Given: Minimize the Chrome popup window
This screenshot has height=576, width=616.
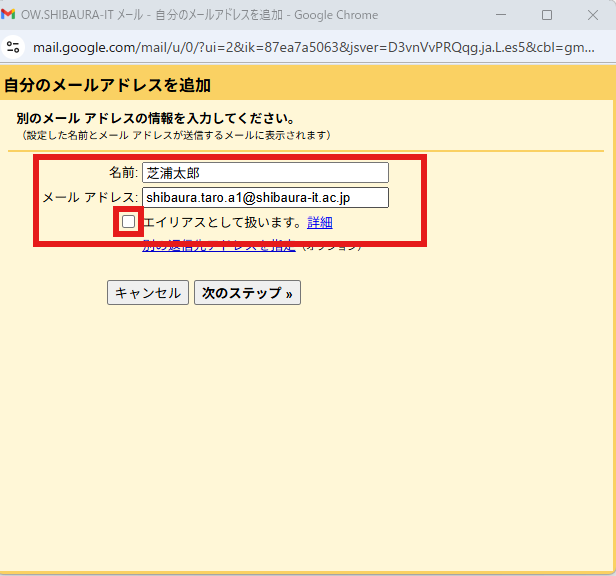Looking at the screenshot, I should coord(500,16).
